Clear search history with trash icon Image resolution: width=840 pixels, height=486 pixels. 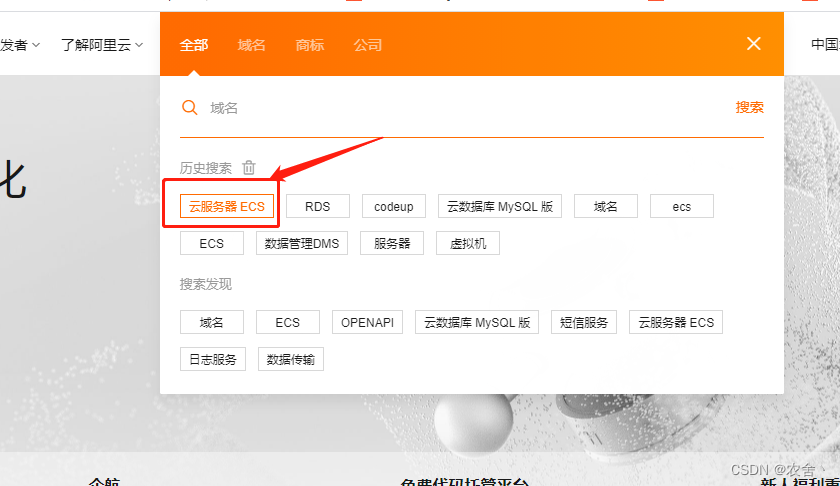[249, 168]
